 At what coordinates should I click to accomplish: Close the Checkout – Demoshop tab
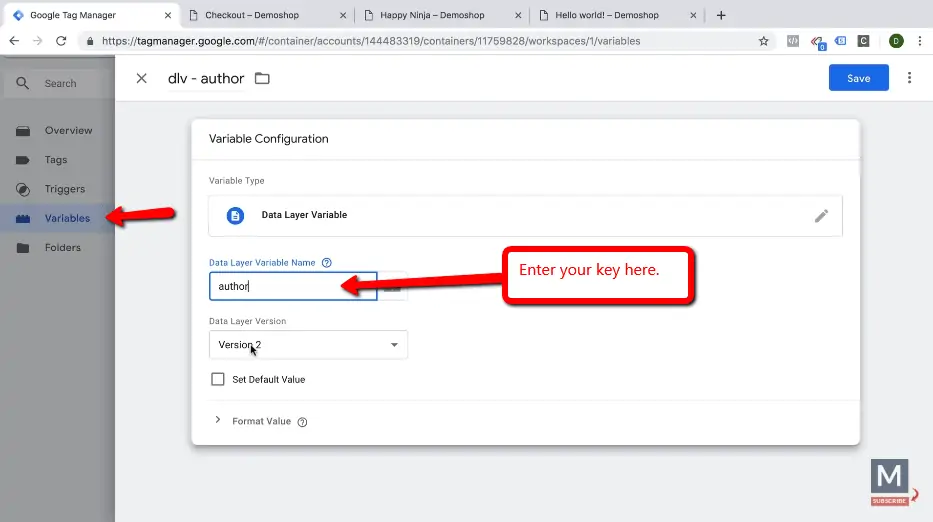pyautogui.click(x=343, y=15)
